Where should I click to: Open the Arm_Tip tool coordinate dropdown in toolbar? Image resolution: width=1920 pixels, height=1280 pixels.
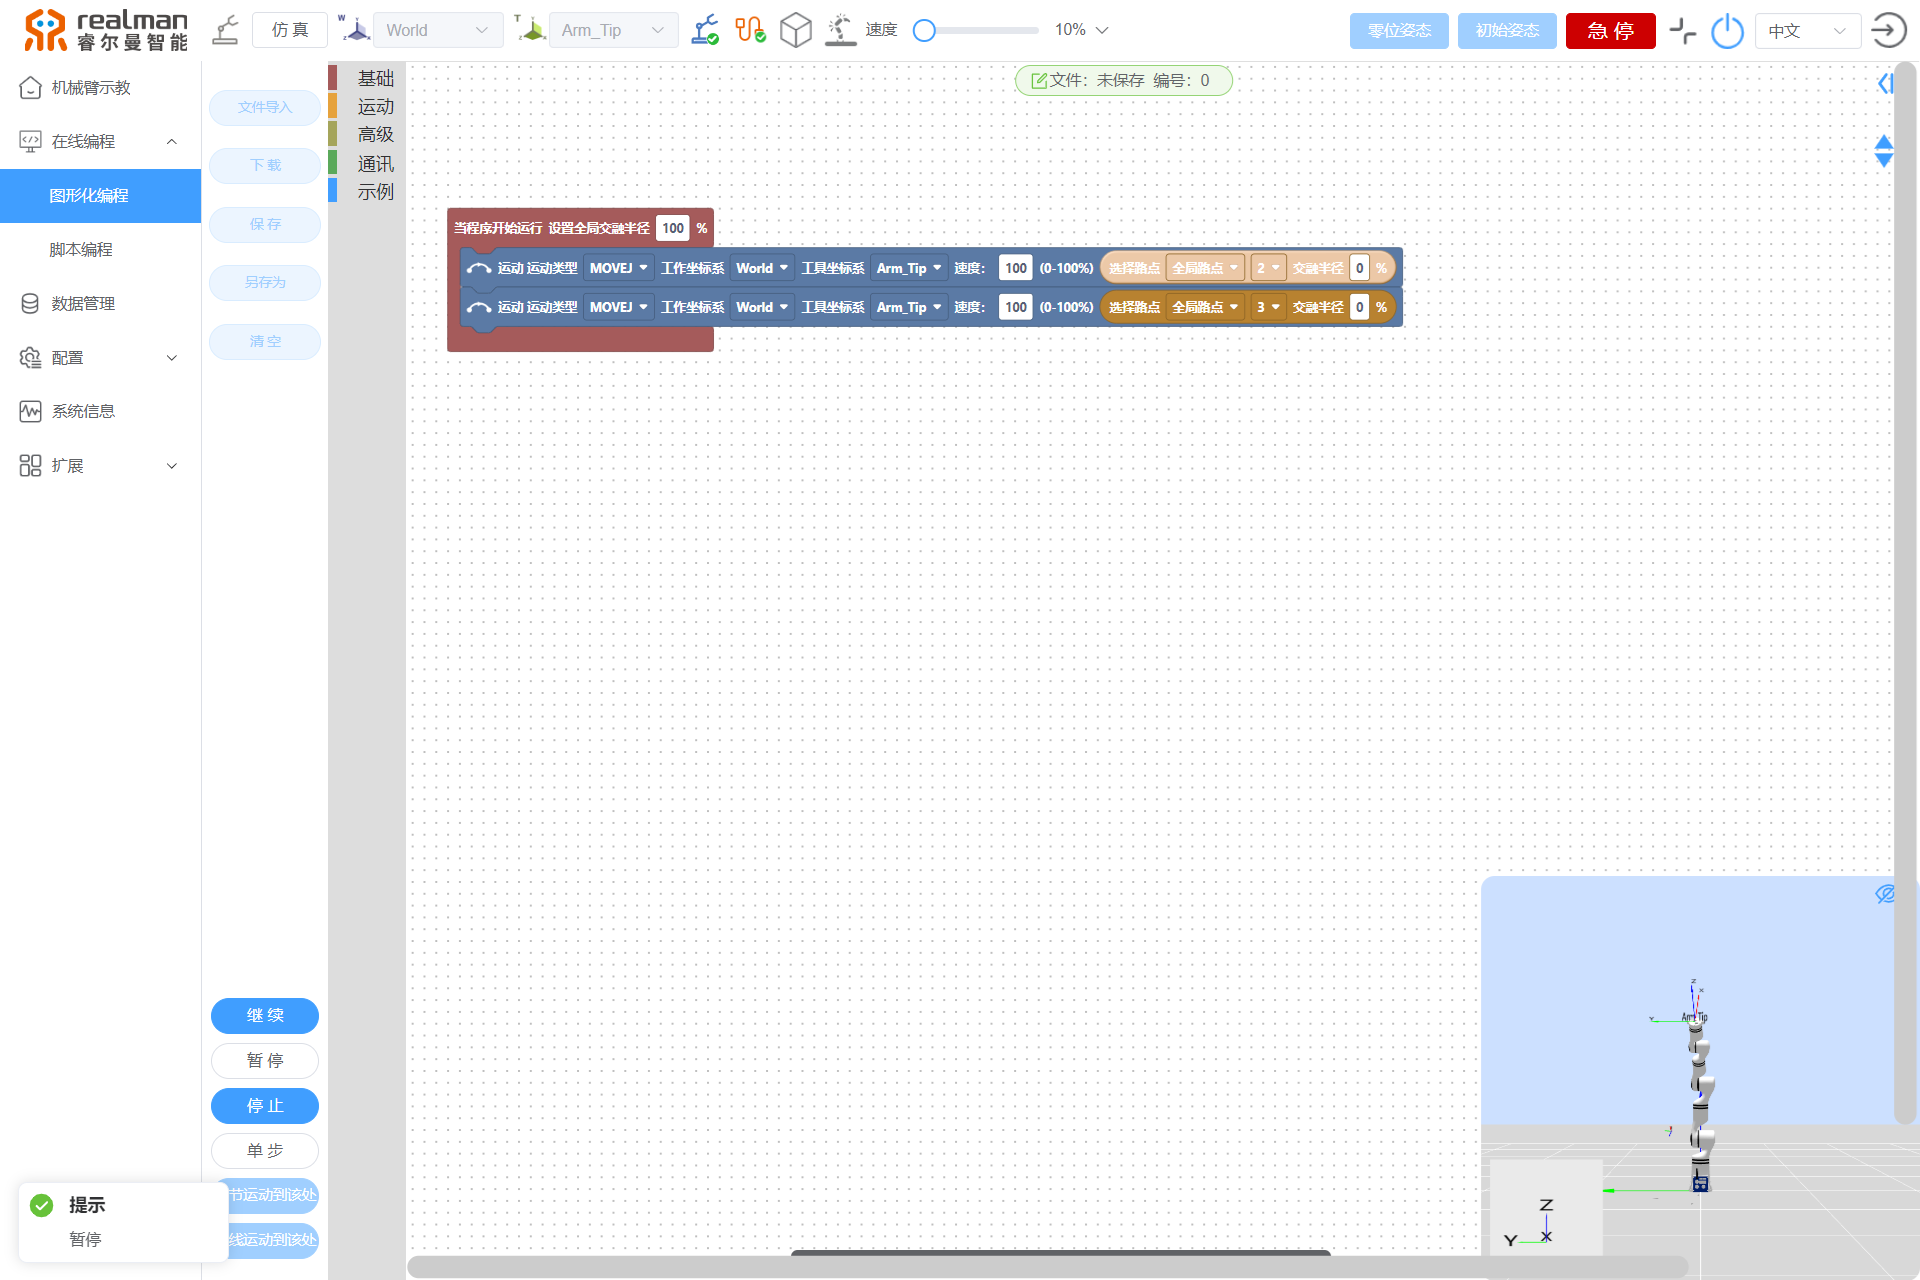tap(612, 30)
